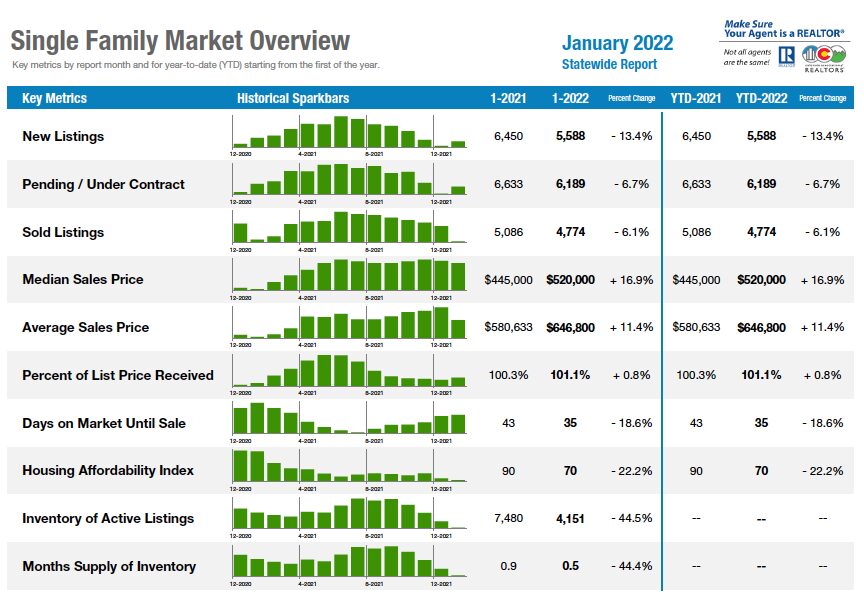864x599 pixels.
Task: Click the REALTOR R logo icon
Action: (x=786, y=57)
